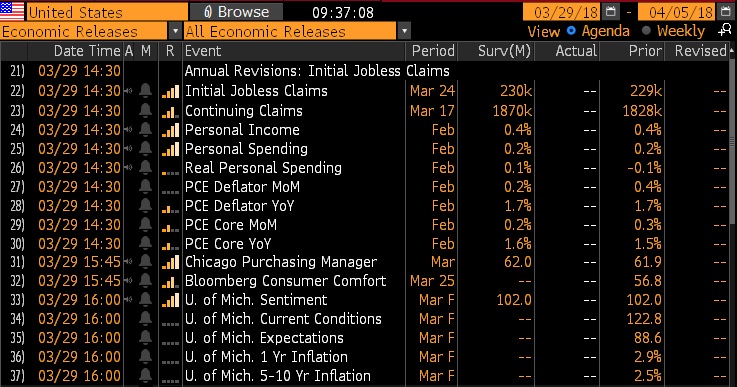This screenshot has width=737, height=387.
Task: Sort by the Date Time column header
Action: pyautogui.click(x=87, y=51)
